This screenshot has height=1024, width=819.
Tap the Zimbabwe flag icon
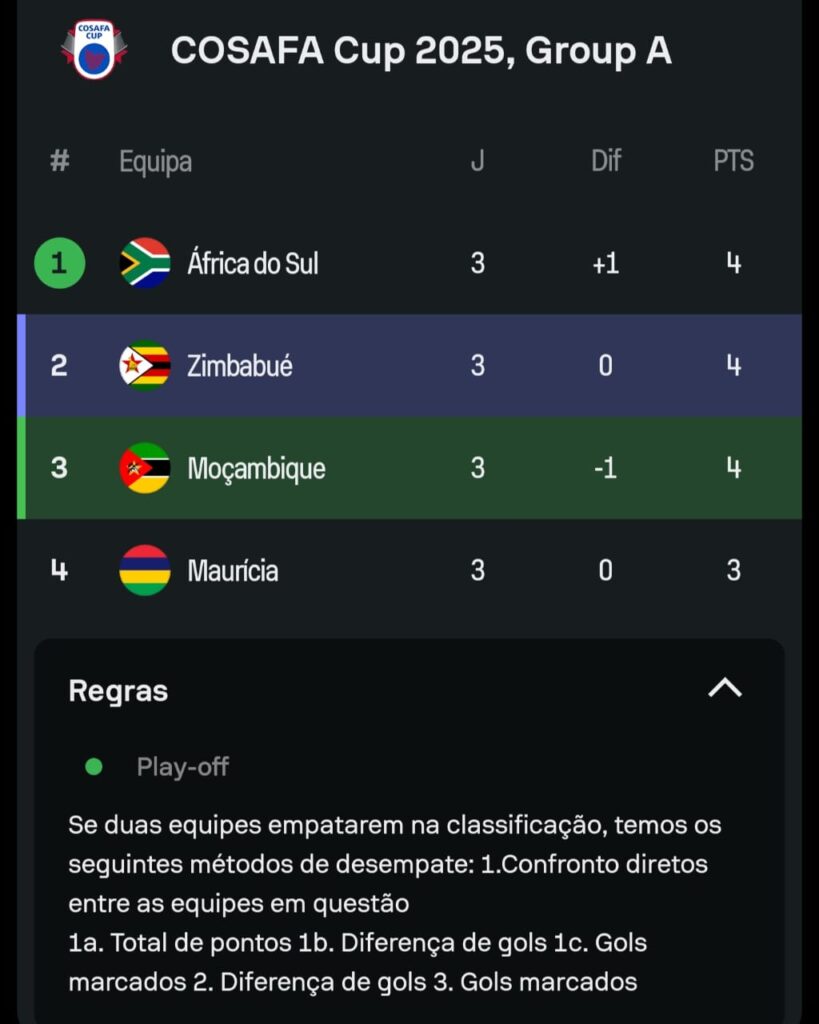(x=145, y=366)
